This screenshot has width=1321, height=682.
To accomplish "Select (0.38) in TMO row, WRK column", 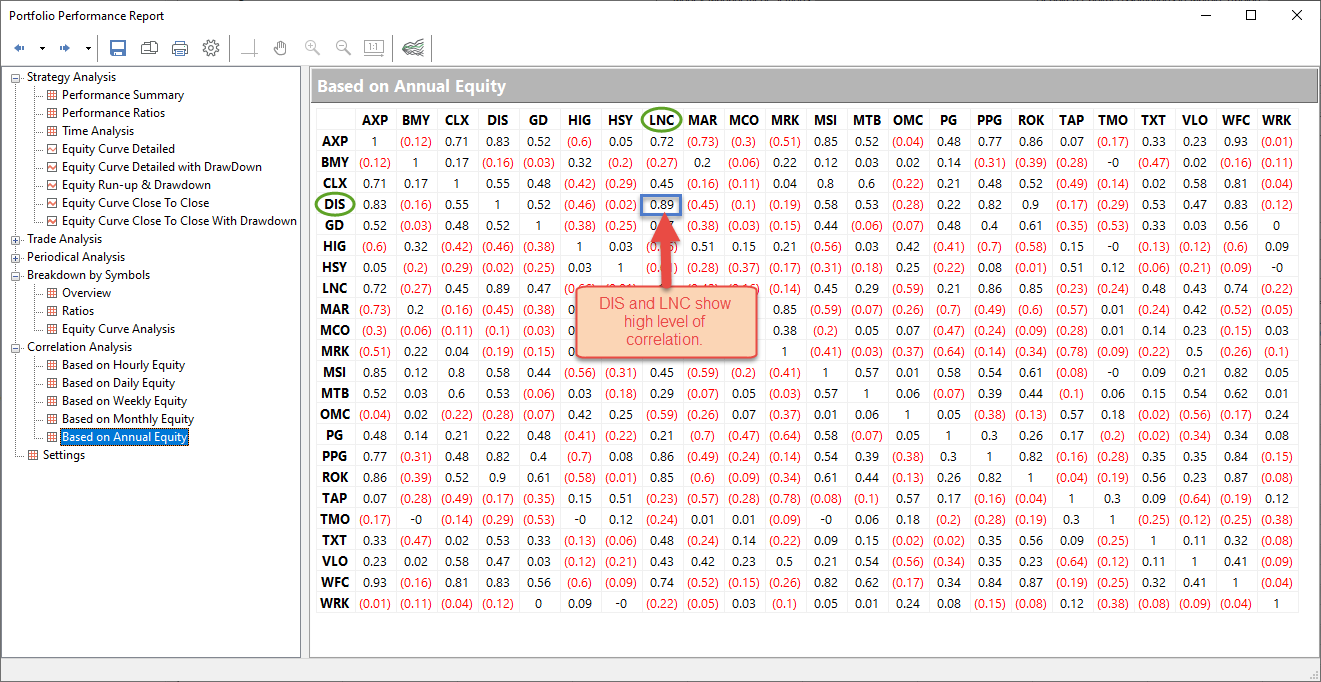I will [x=1277, y=519].
